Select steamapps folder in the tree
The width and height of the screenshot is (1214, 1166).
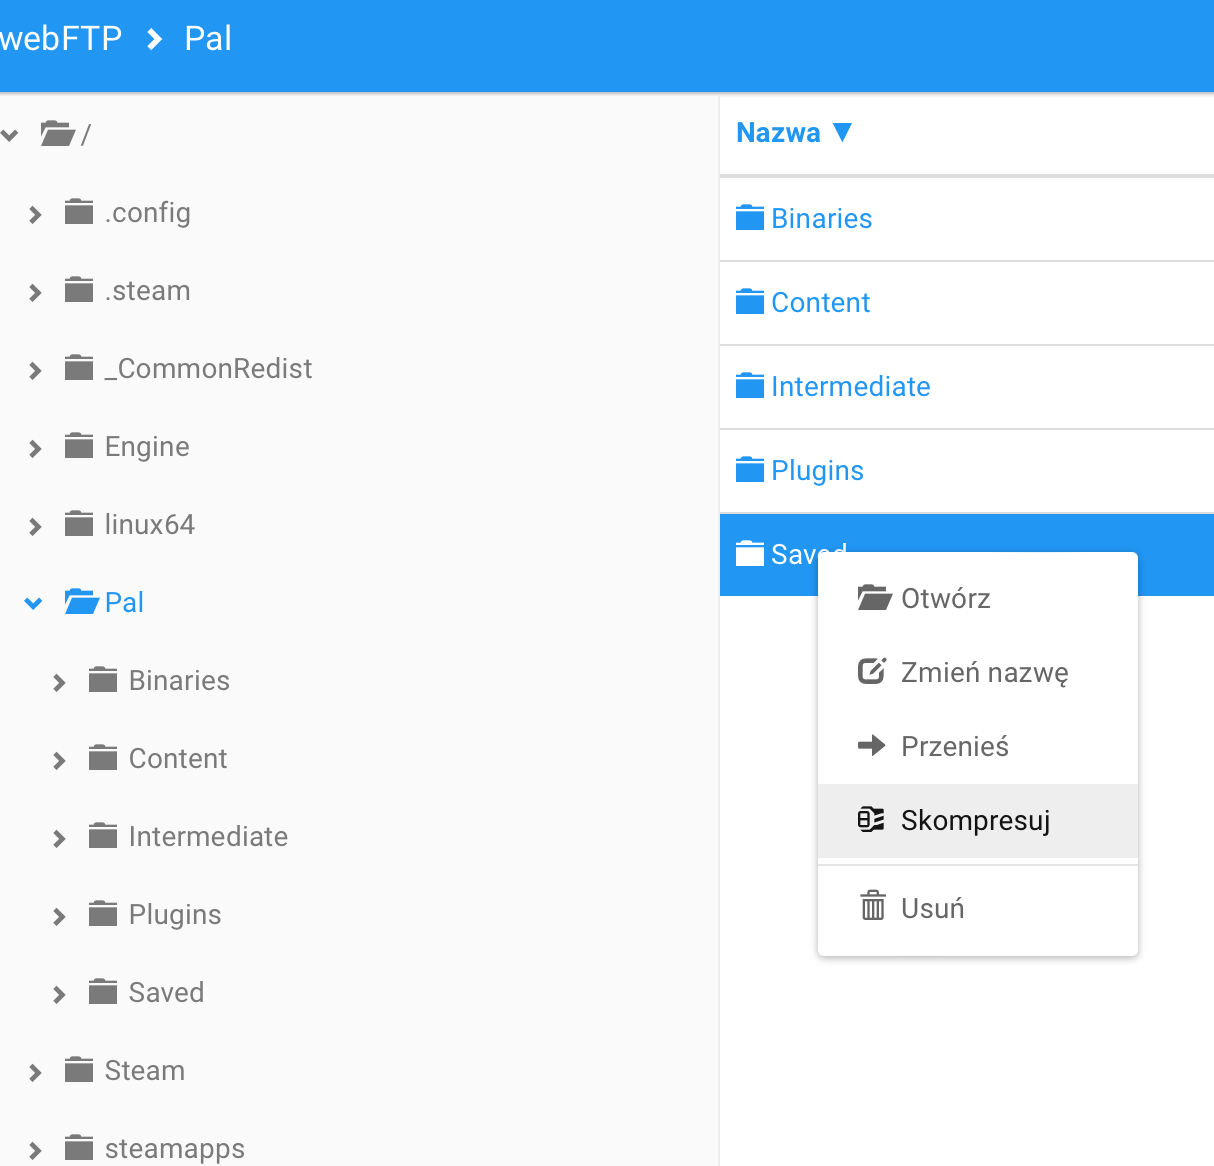point(174,1148)
